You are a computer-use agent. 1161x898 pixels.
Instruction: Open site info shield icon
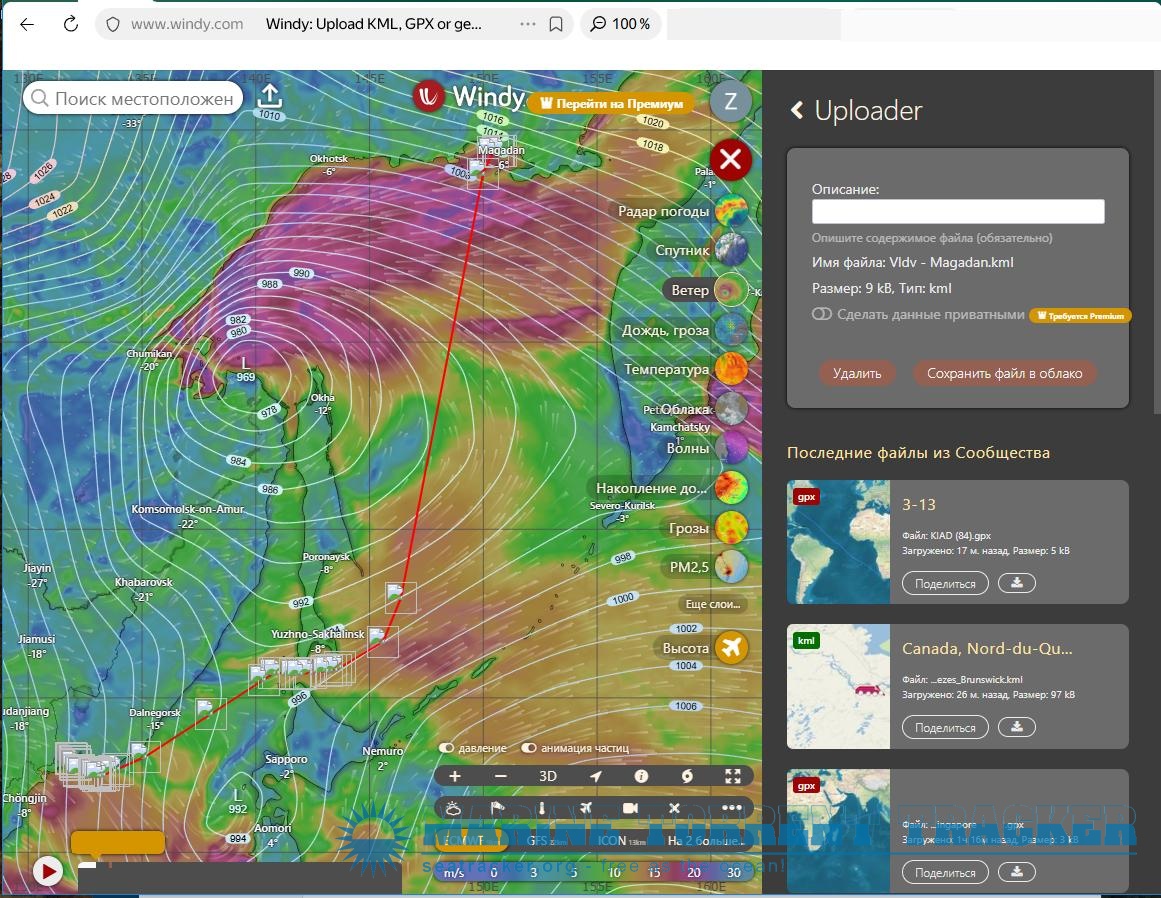113,24
